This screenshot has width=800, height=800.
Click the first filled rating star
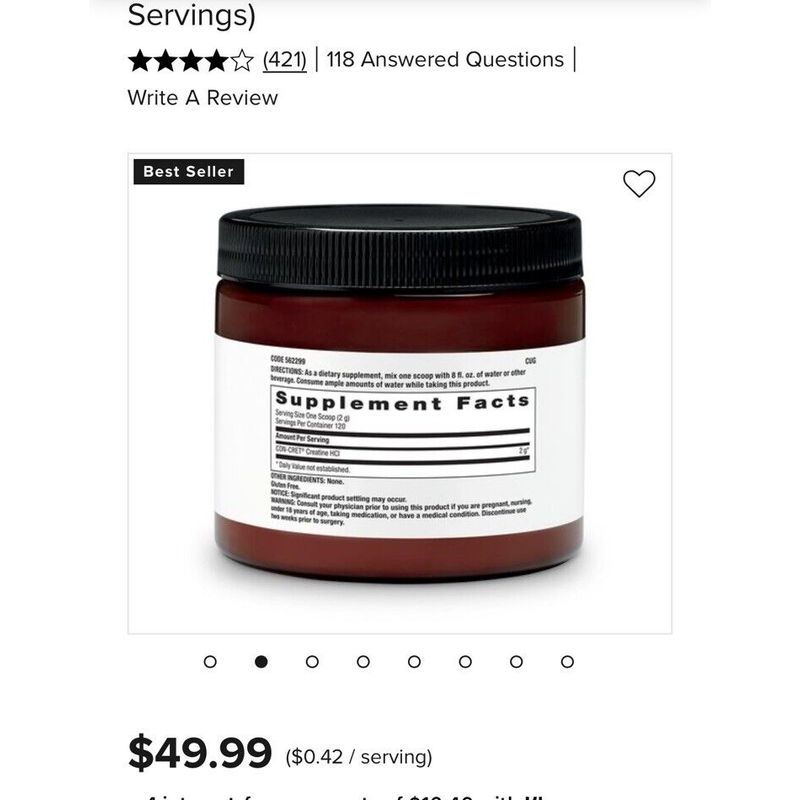140,61
